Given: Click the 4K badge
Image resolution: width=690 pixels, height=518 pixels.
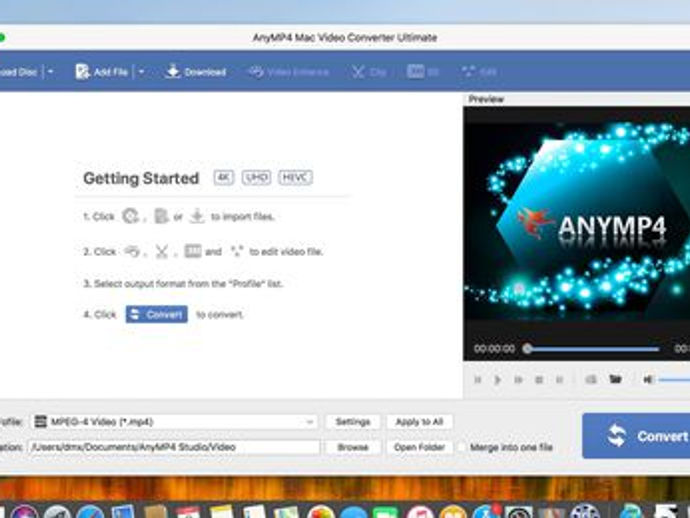Looking at the screenshot, I should 224,177.
